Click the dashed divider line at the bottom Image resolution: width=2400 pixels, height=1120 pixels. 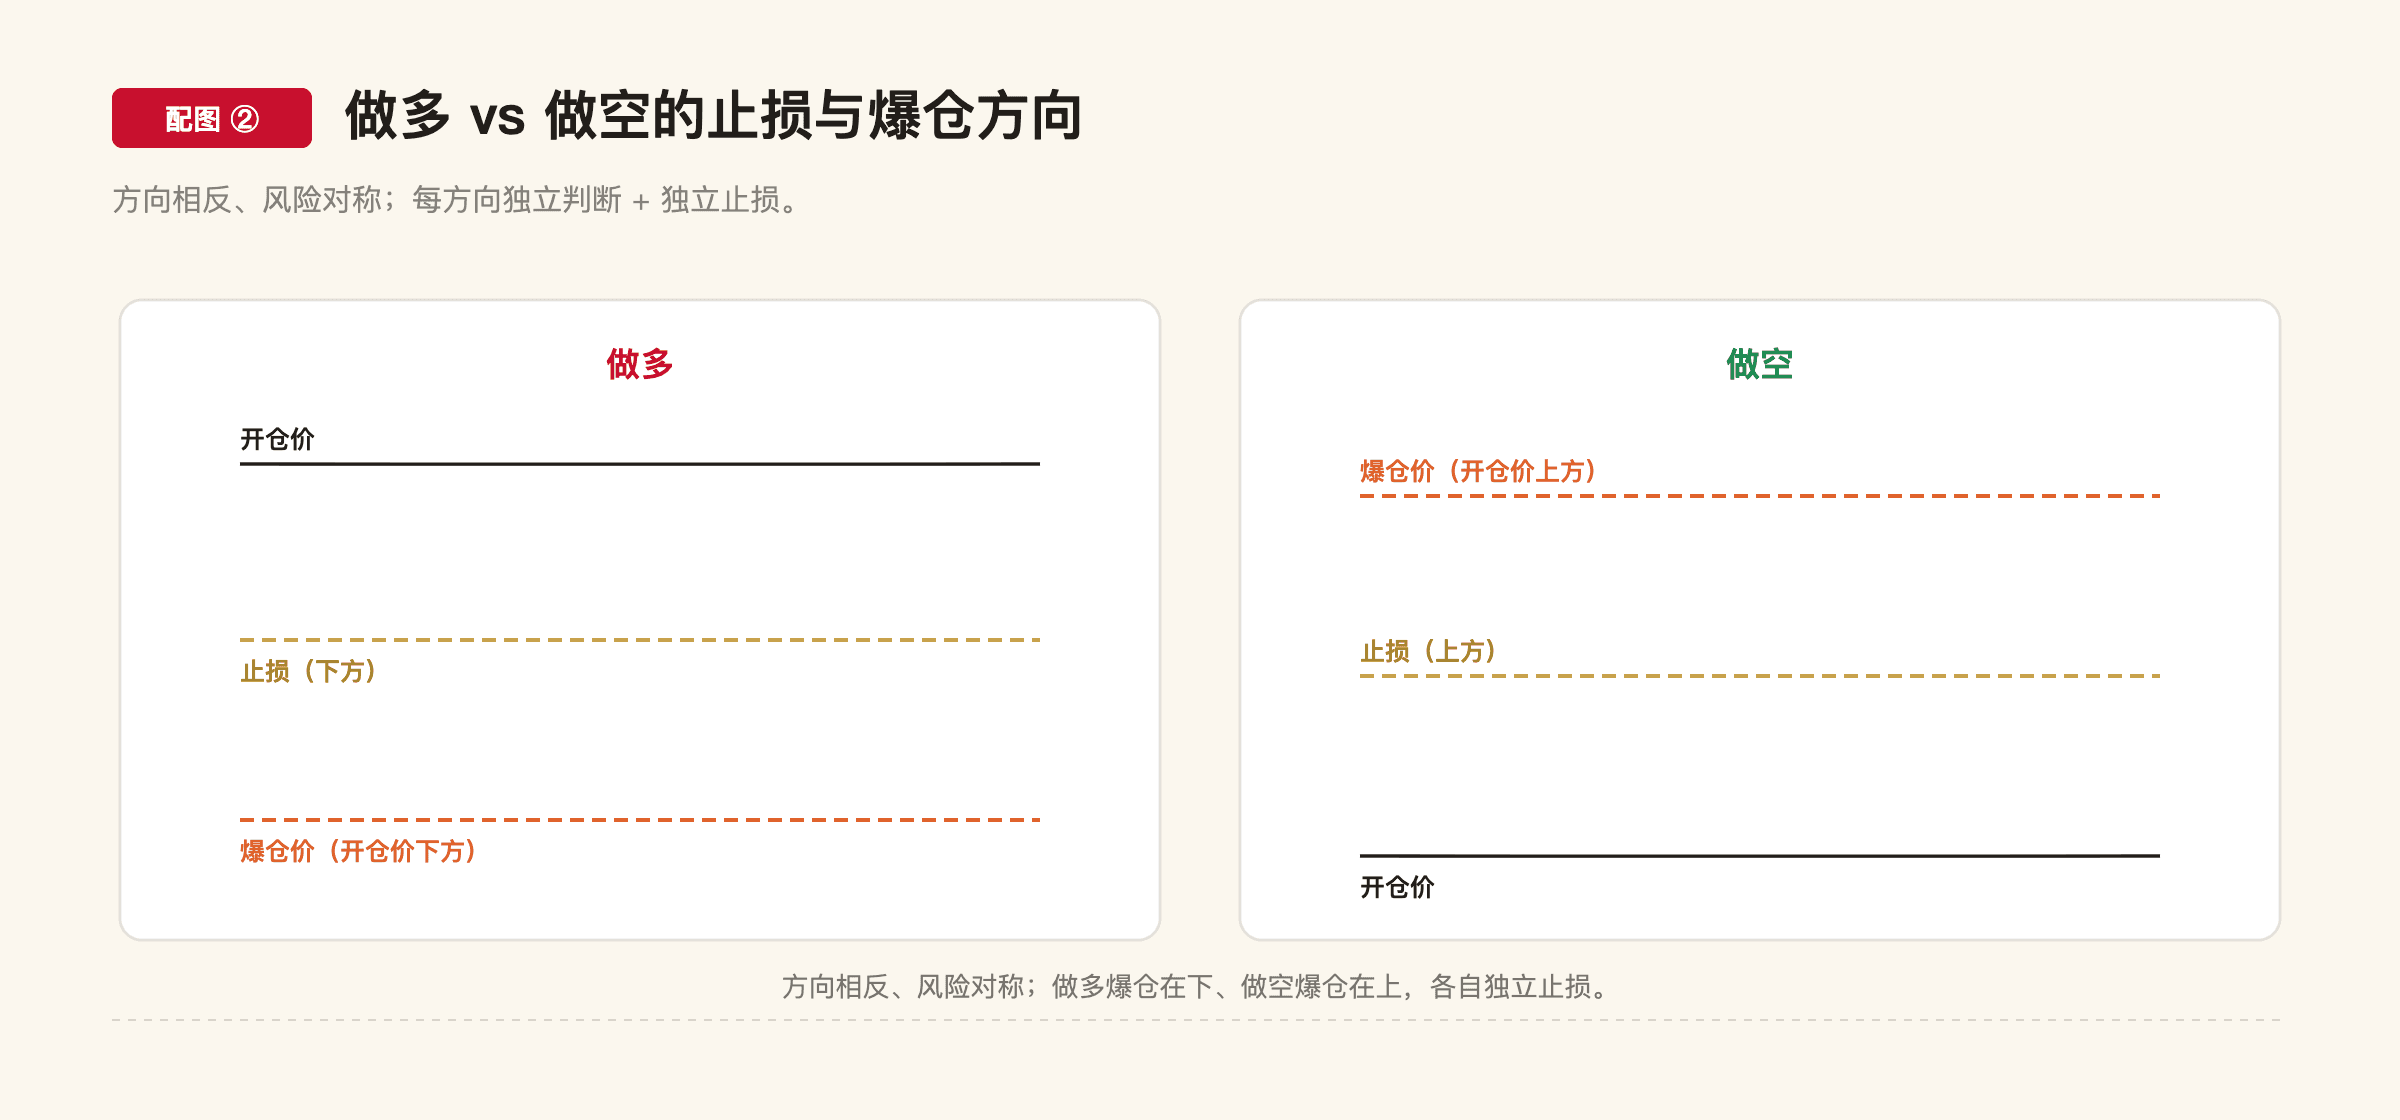point(1196,1020)
